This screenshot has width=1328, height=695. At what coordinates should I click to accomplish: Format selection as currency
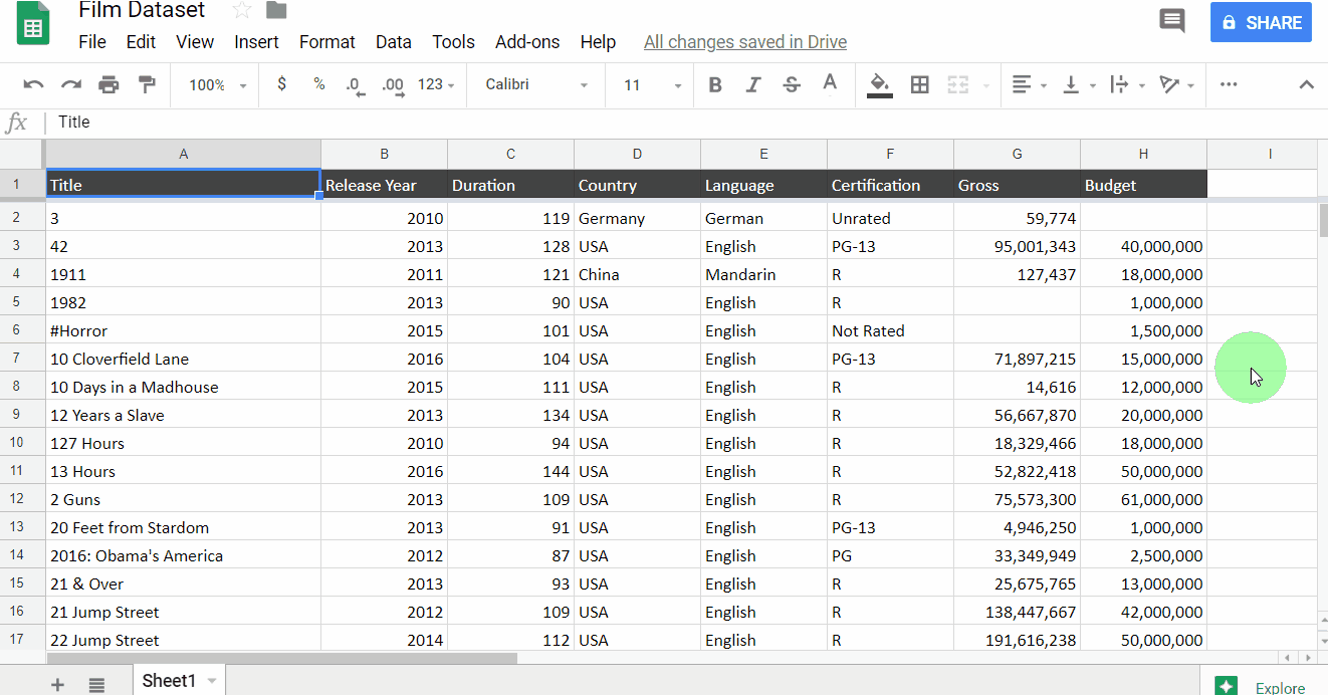click(x=282, y=85)
